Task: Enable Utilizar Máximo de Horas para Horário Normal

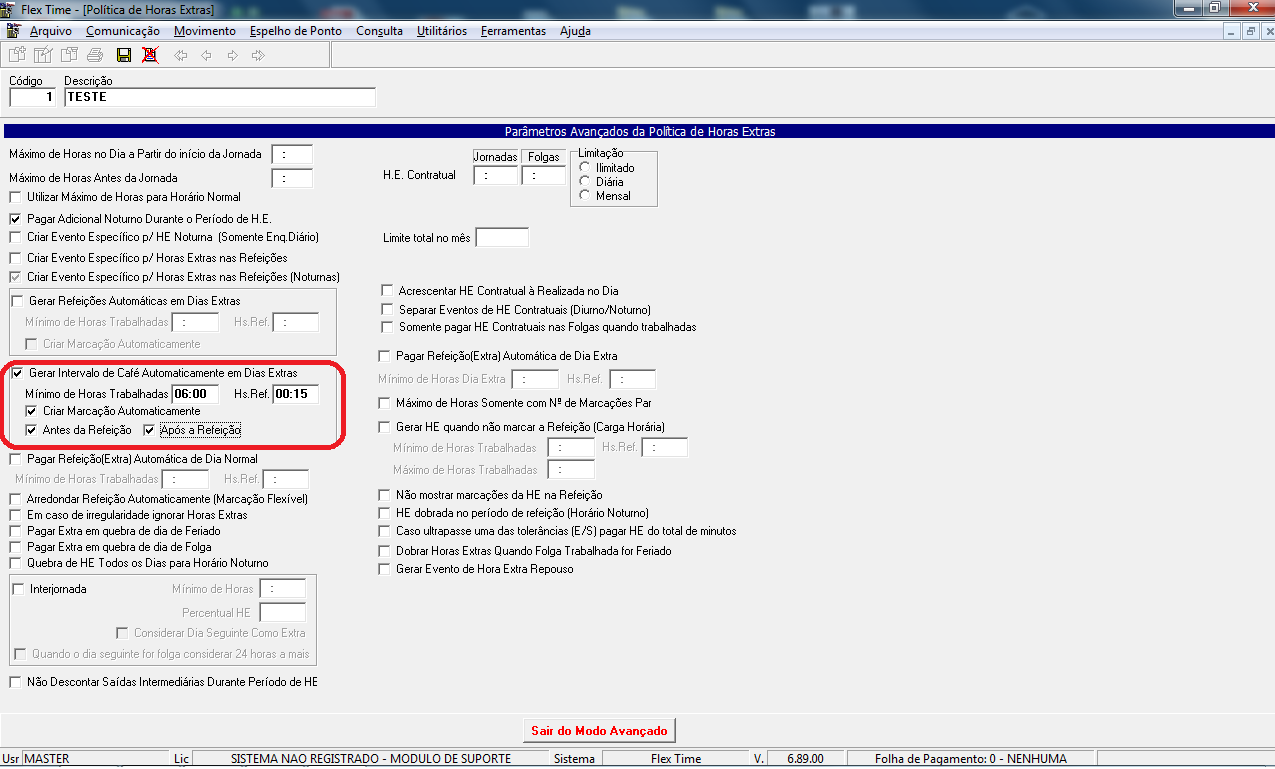Action: point(15,197)
